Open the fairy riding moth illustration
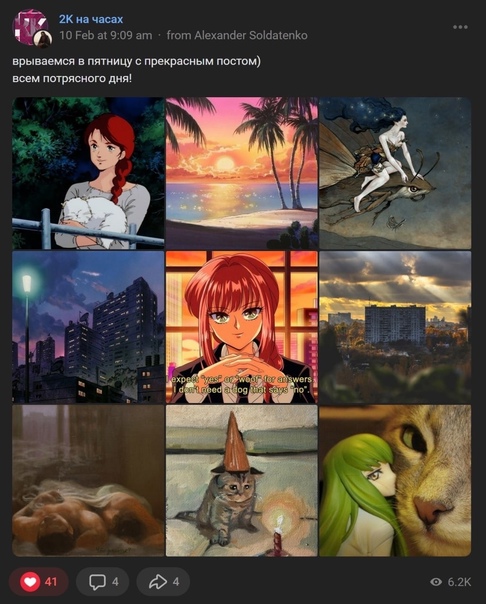The width and height of the screenshot is (486, 604). [x=395, y=173]
